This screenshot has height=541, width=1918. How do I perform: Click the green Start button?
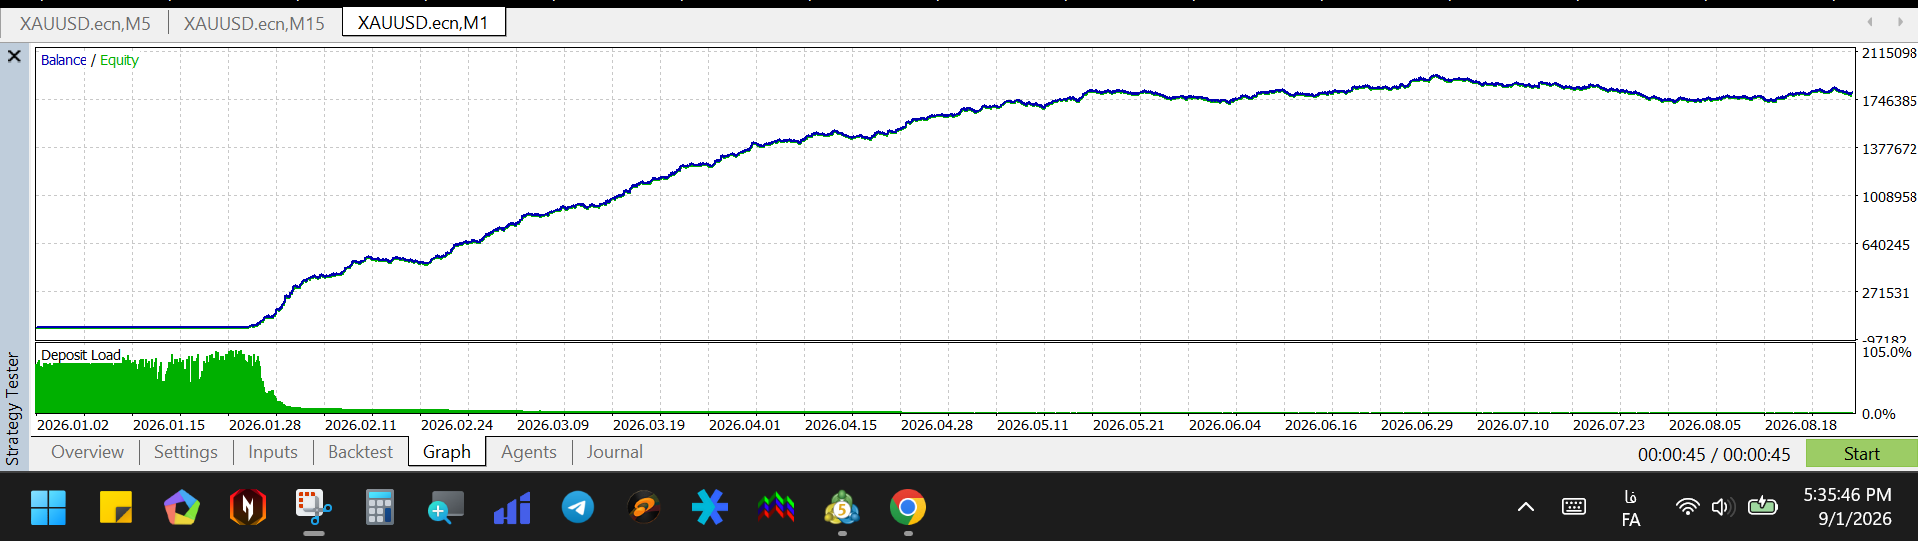tap(1861, 454)
